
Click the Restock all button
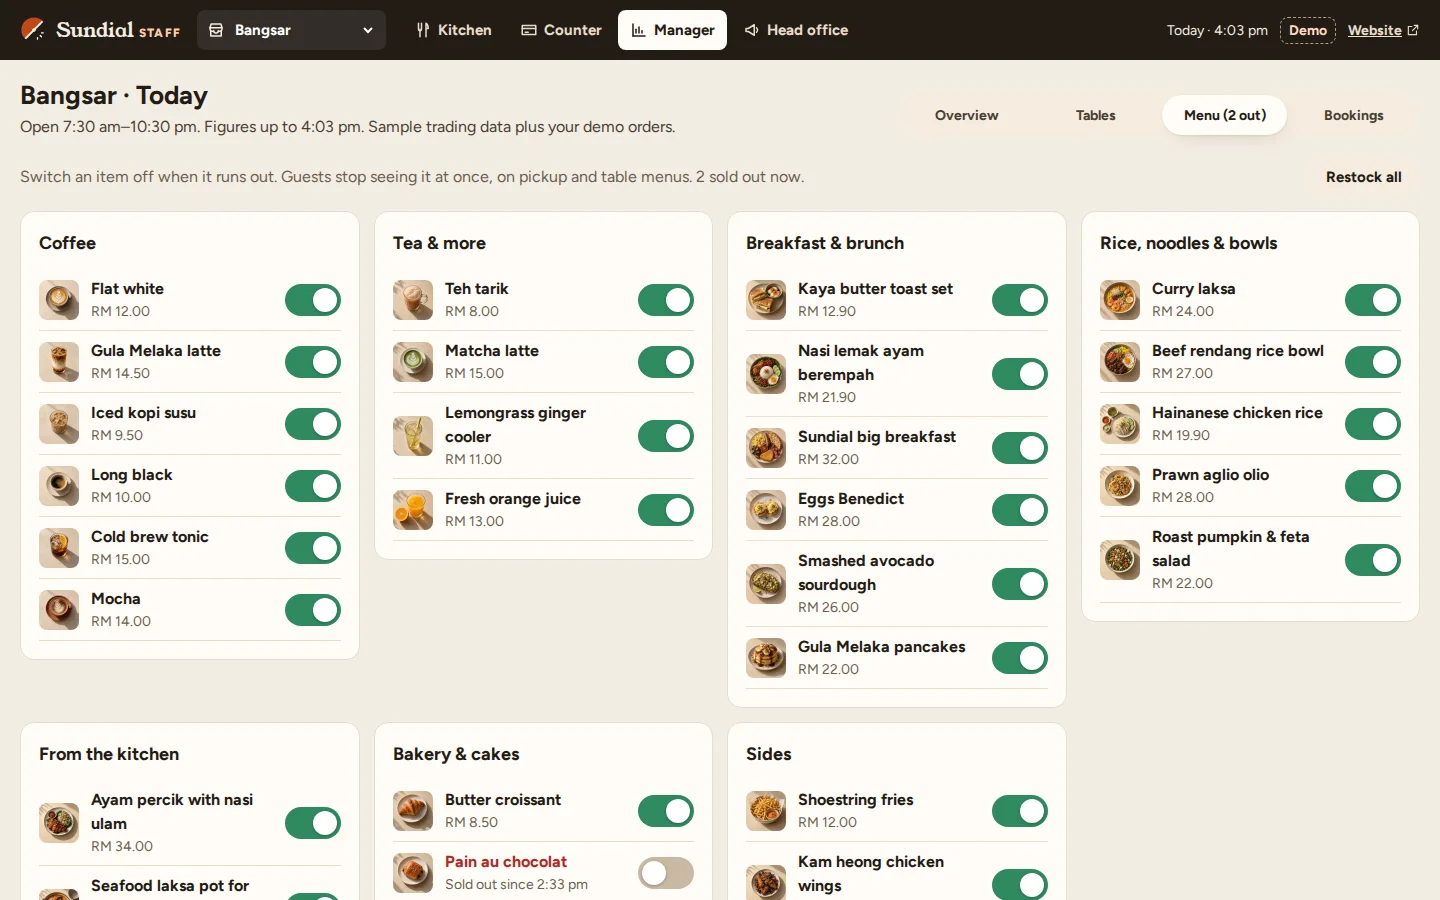click(x=1363, y=177)
